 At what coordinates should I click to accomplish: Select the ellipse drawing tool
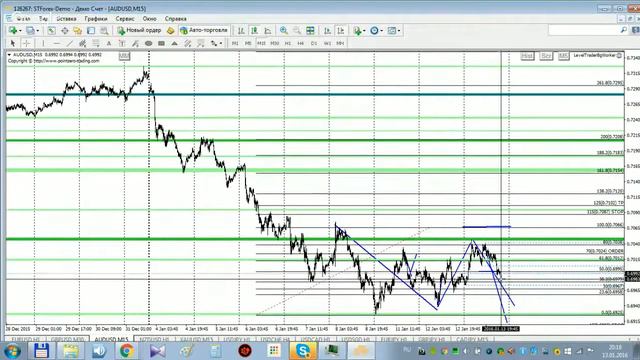tap(148, 43)
